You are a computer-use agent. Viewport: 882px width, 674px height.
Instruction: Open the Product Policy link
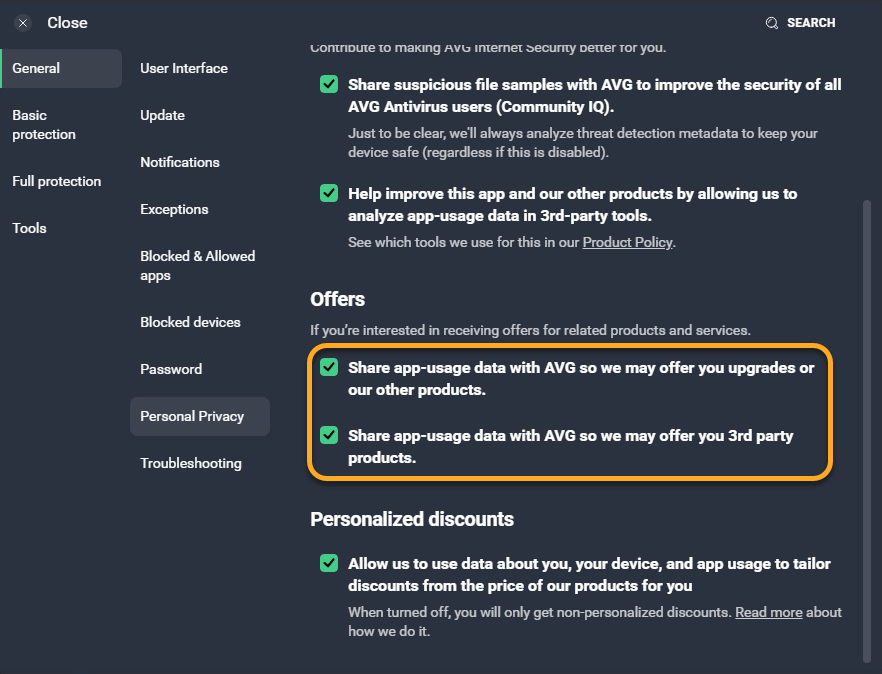(627, 242)
